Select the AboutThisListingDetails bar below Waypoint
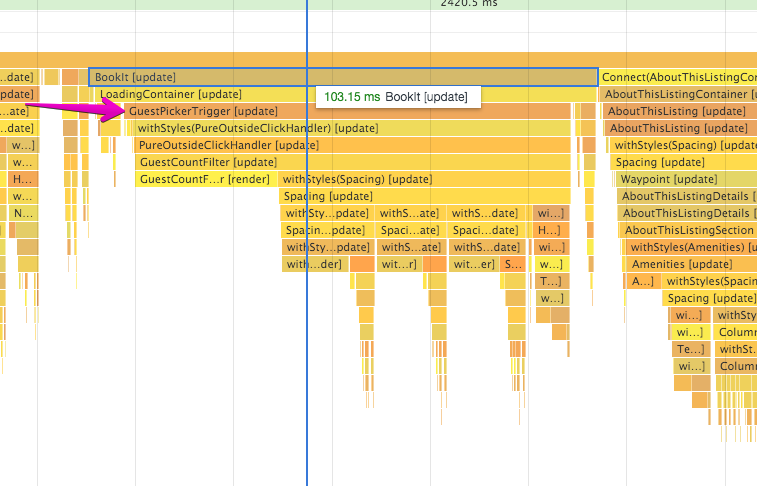This screenshot has height=486, width=757. tap(687, 196)
